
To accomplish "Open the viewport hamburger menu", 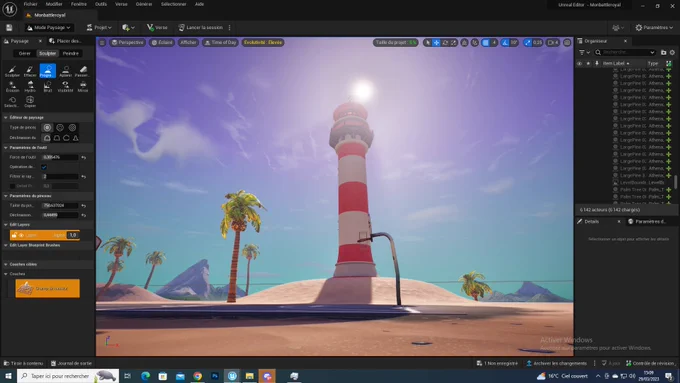I will (102, 43).
